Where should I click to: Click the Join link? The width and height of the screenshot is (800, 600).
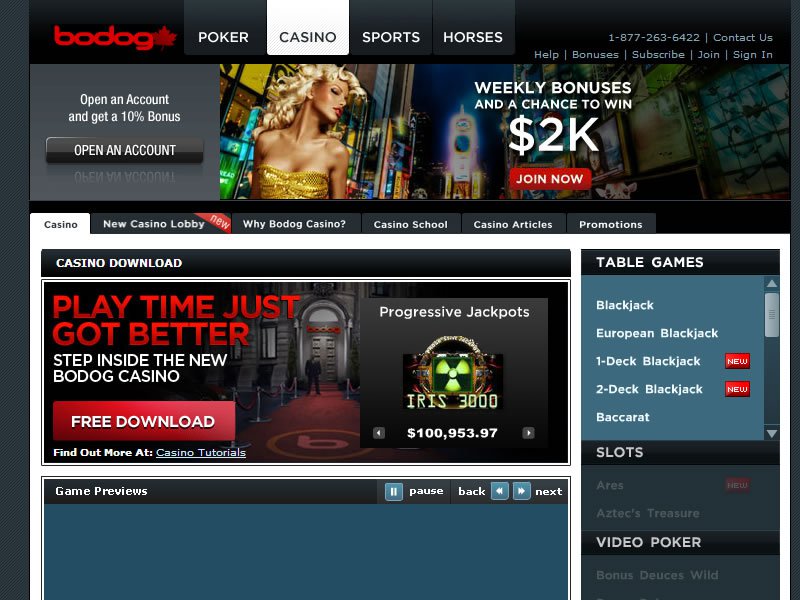click(x=709, y=55)
